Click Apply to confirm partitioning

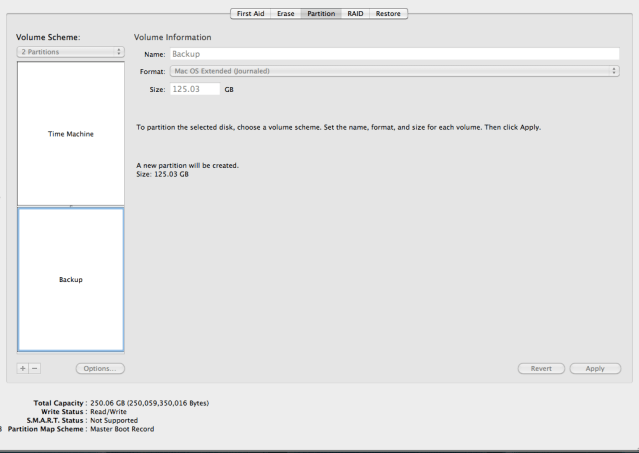pyautogui.click(x=594, y=368)
